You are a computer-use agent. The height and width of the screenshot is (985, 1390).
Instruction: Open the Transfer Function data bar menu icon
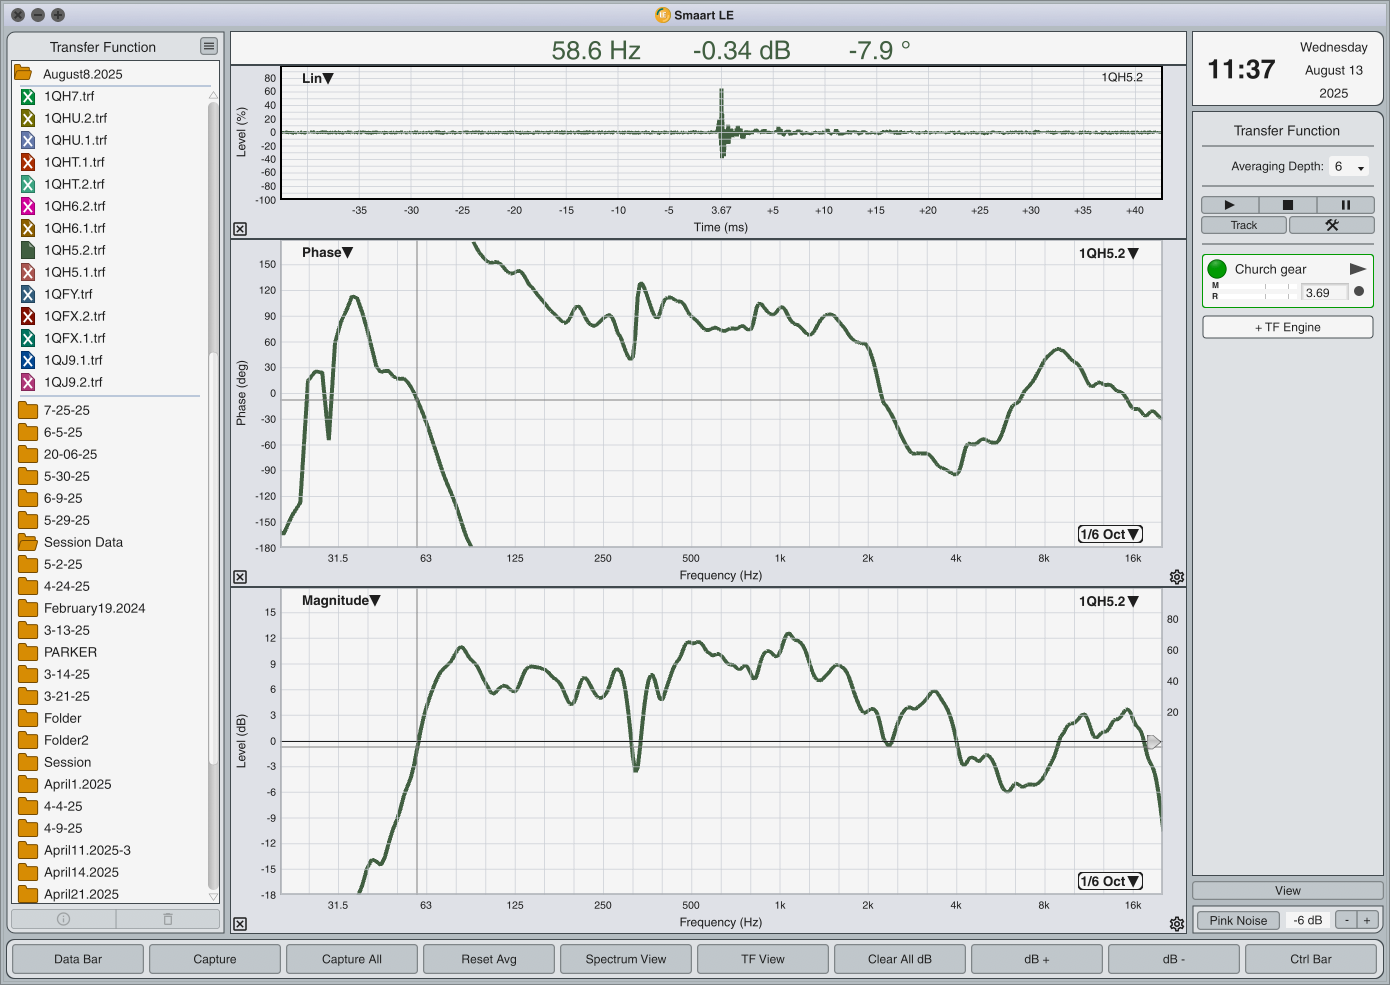click(x=208, y=46)
